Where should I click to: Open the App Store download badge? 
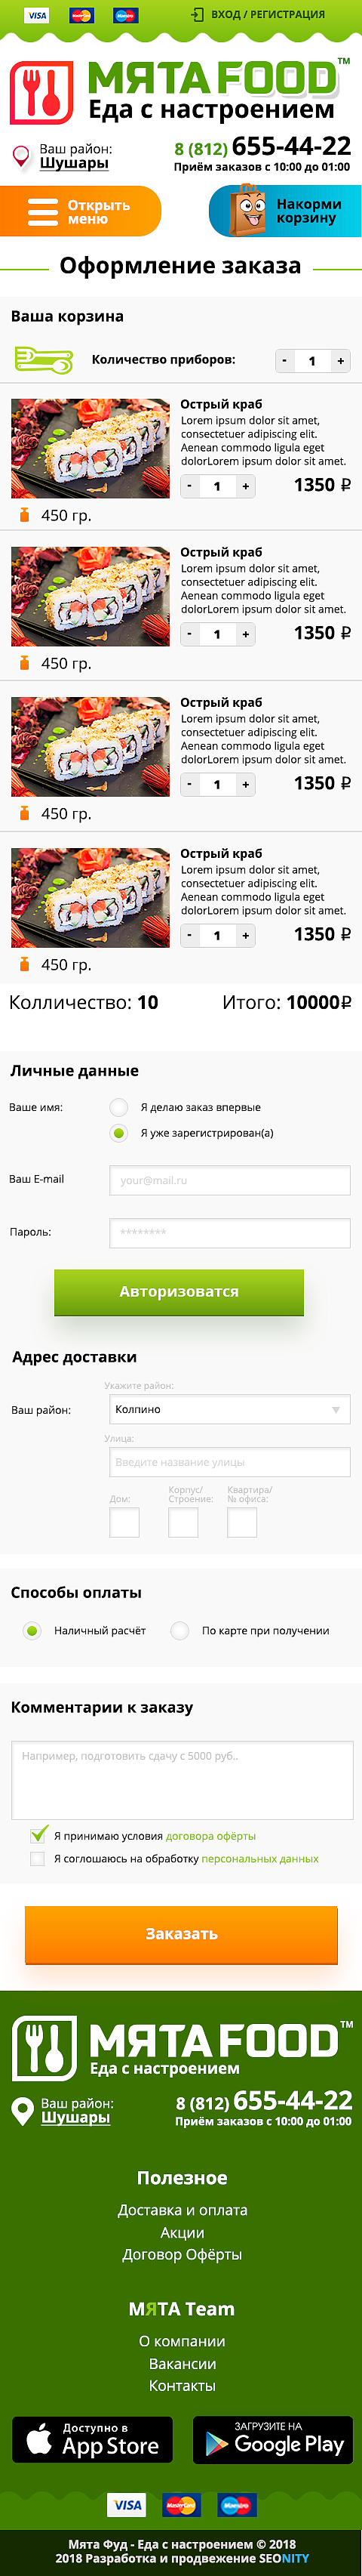pos(92,2439)
